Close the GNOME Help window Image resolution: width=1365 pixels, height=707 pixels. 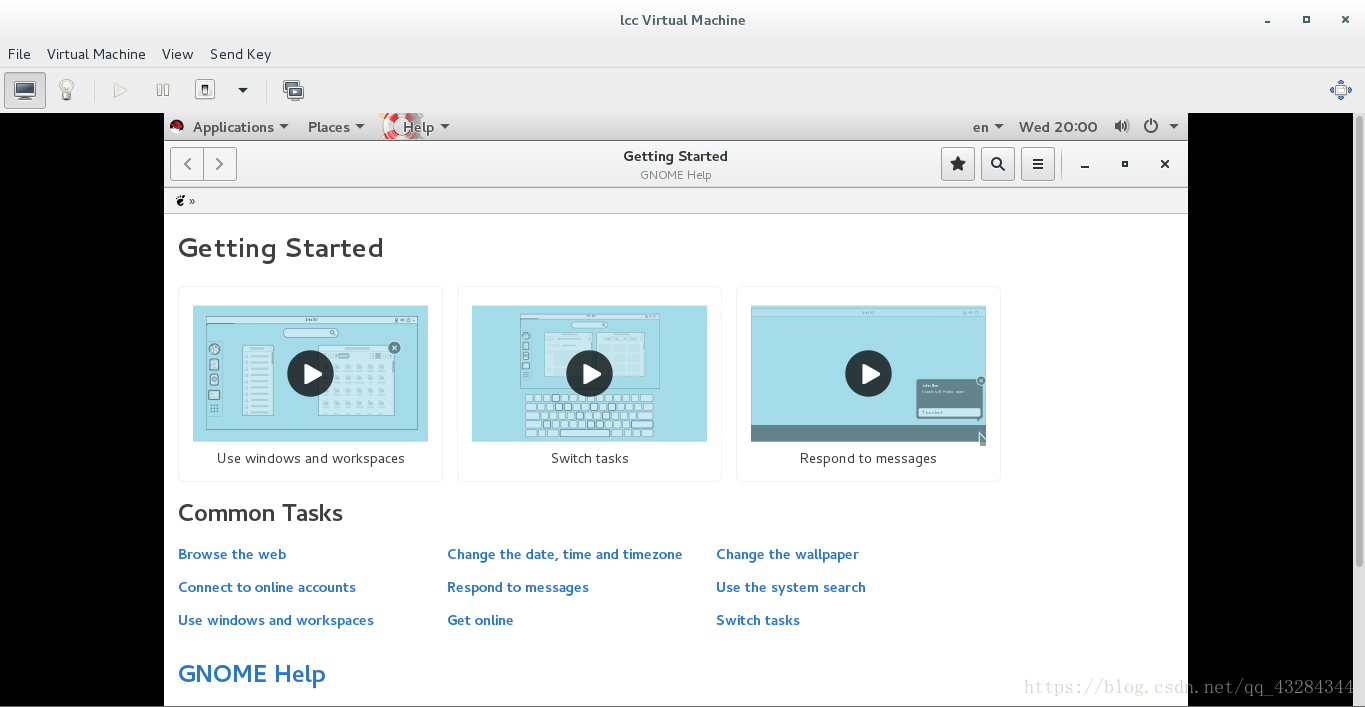click(1165, 164)
